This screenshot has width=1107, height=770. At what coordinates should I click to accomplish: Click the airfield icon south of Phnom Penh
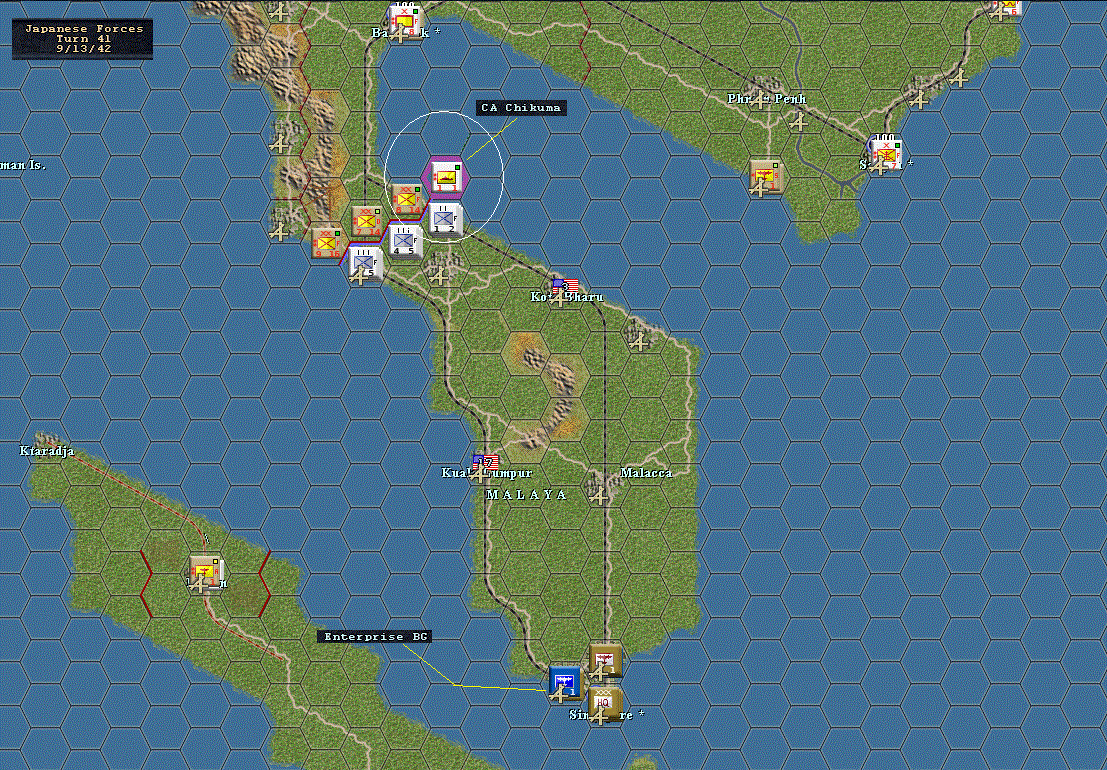798,123
